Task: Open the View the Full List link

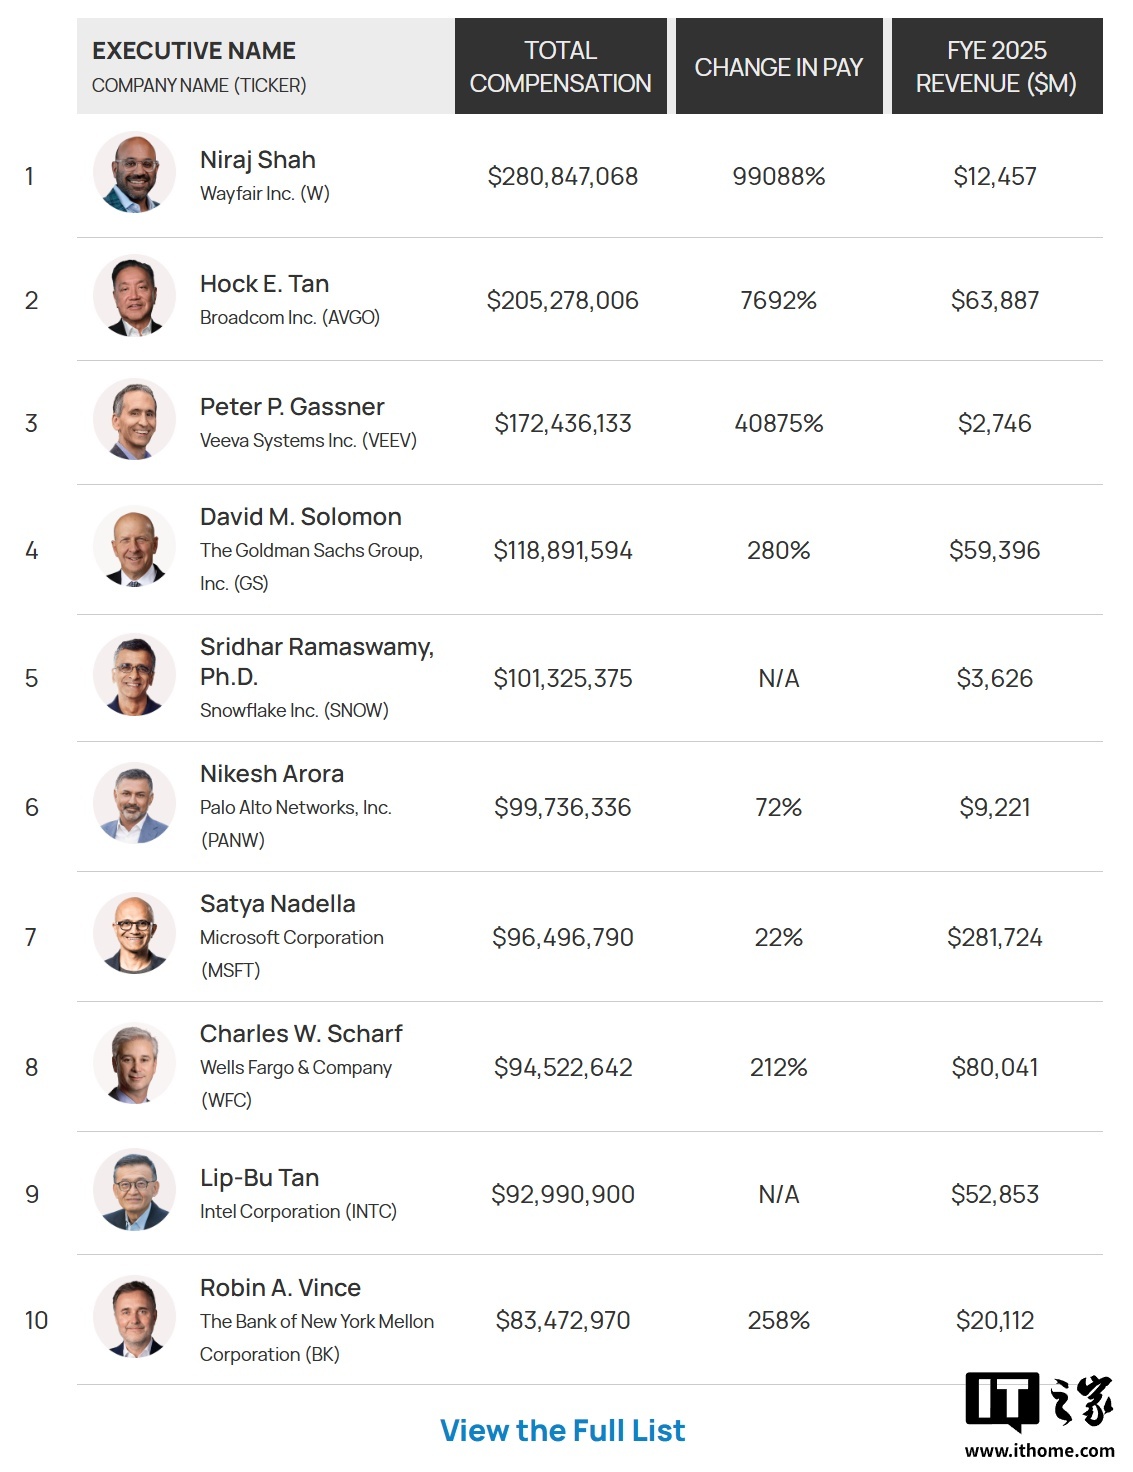Action: coord(562,1431)
